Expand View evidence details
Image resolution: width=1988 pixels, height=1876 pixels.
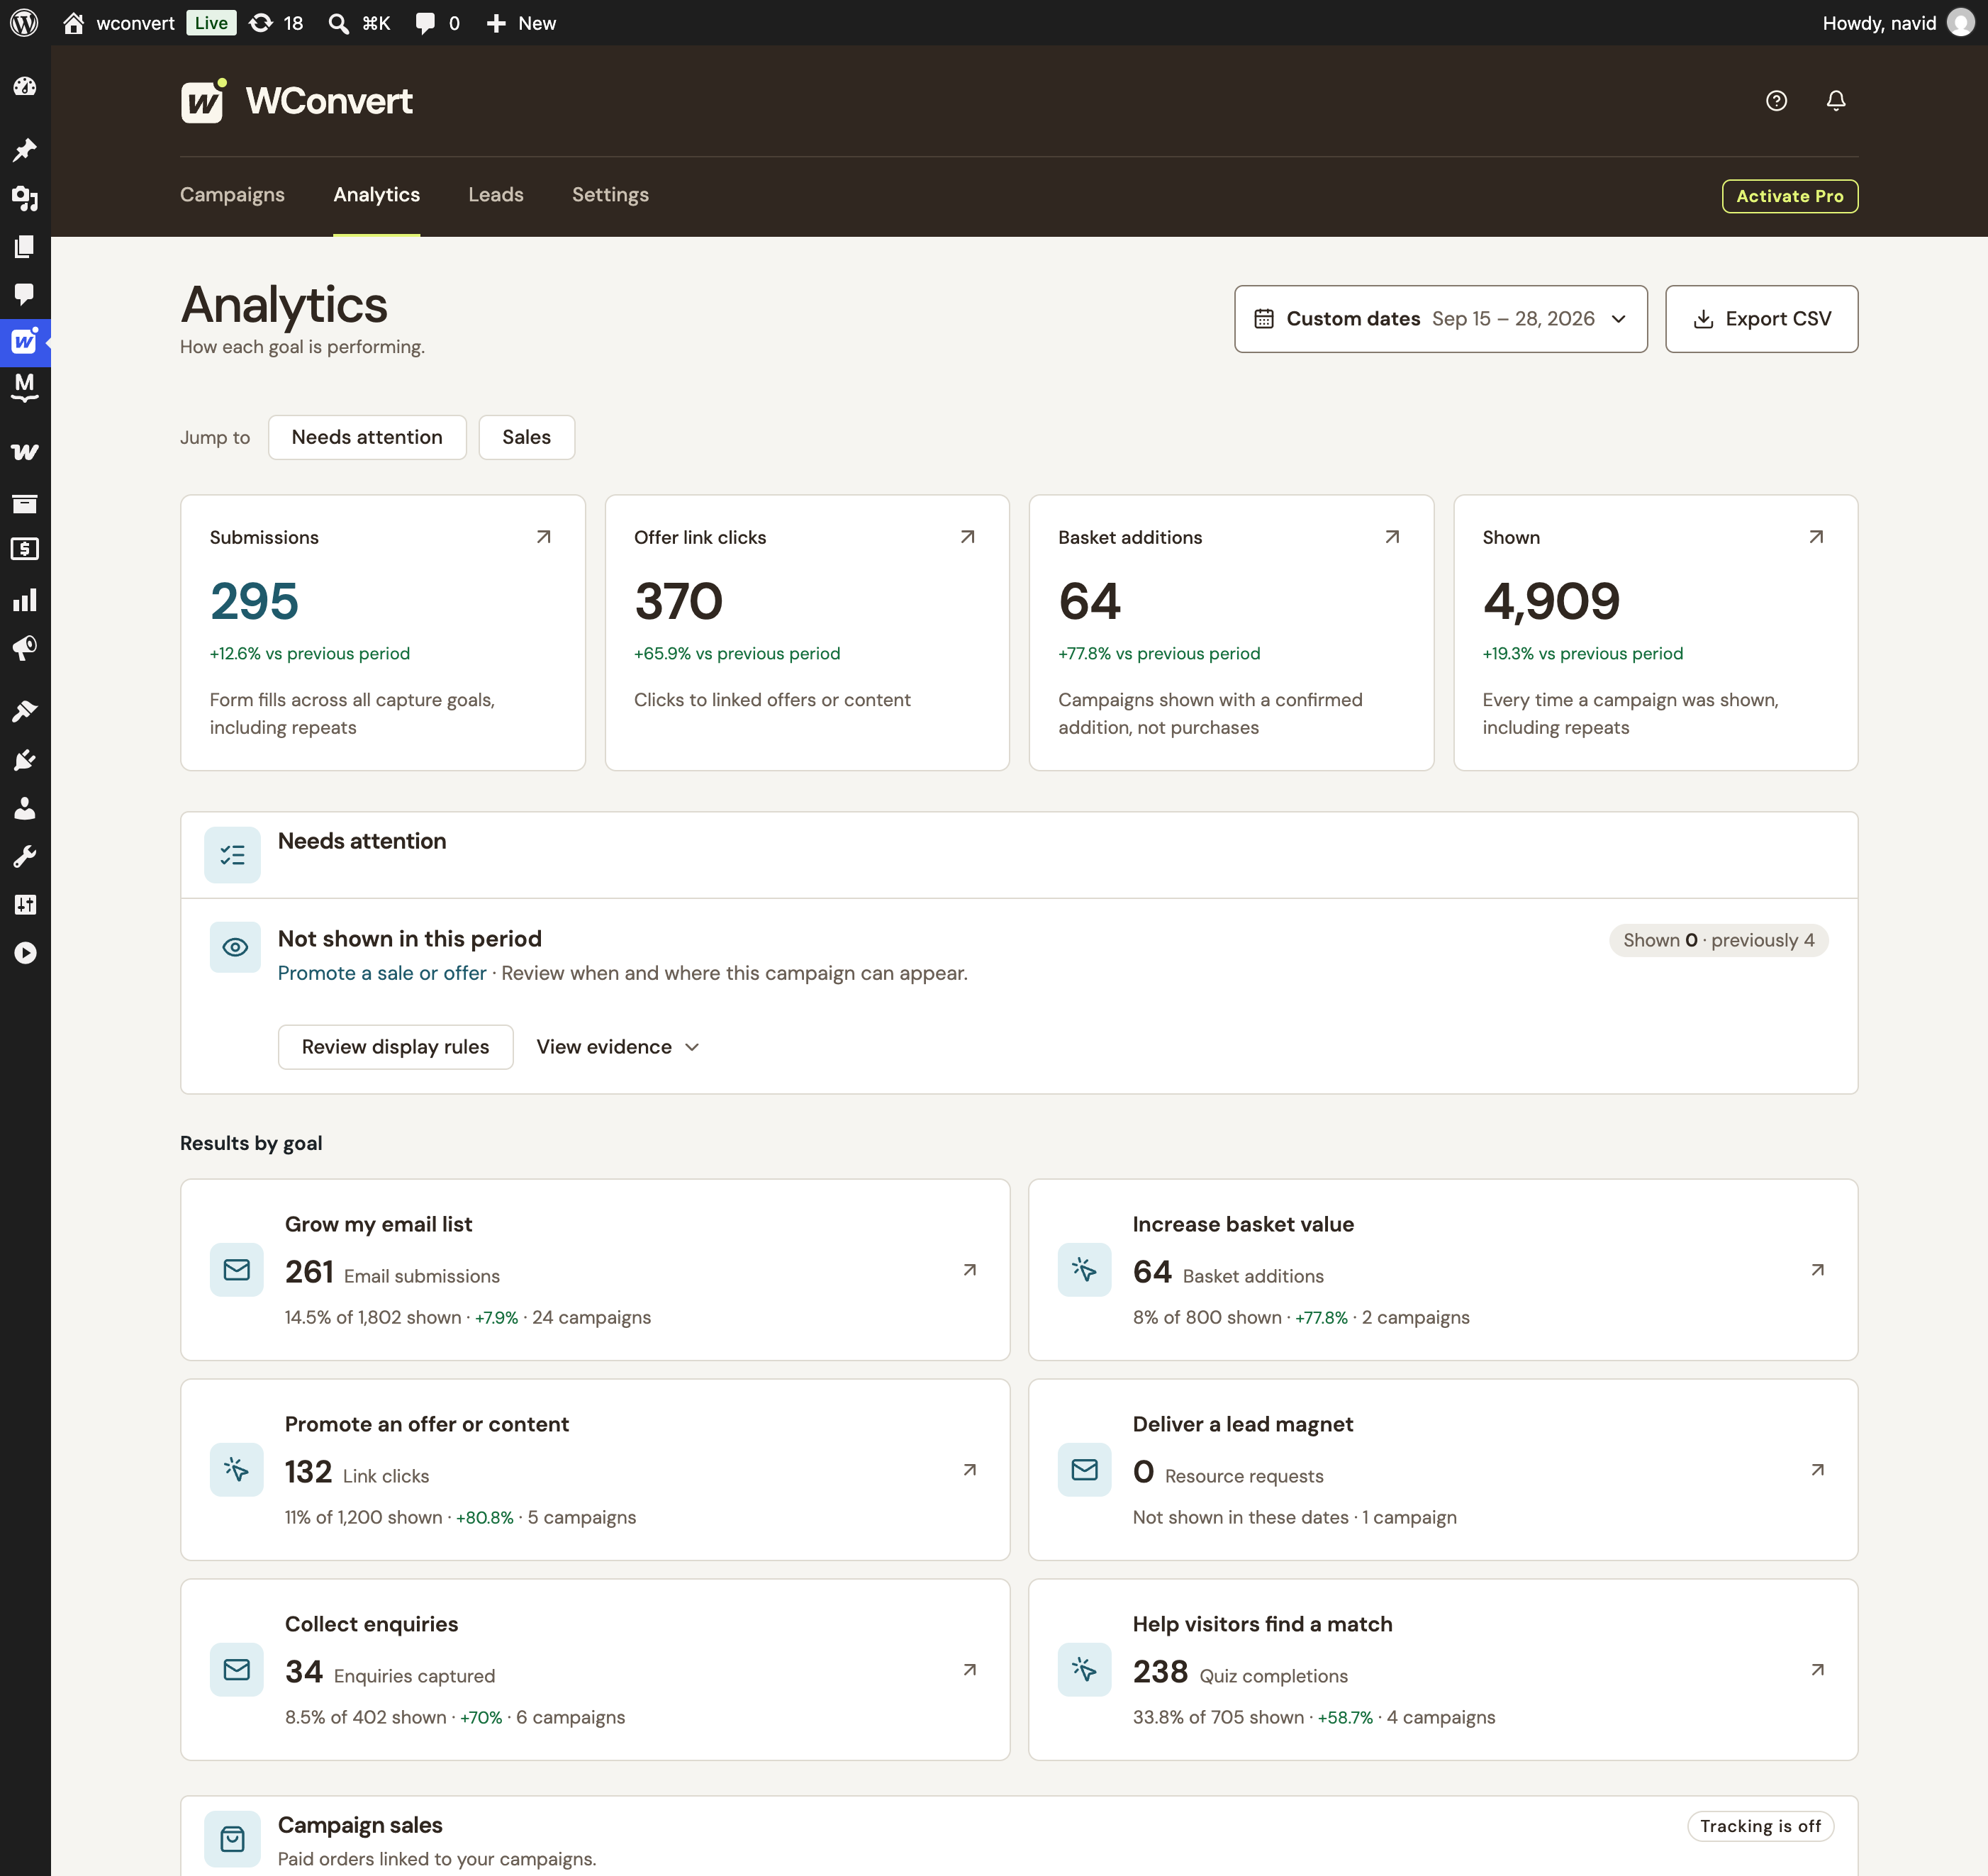click(x=617, y=1047)
